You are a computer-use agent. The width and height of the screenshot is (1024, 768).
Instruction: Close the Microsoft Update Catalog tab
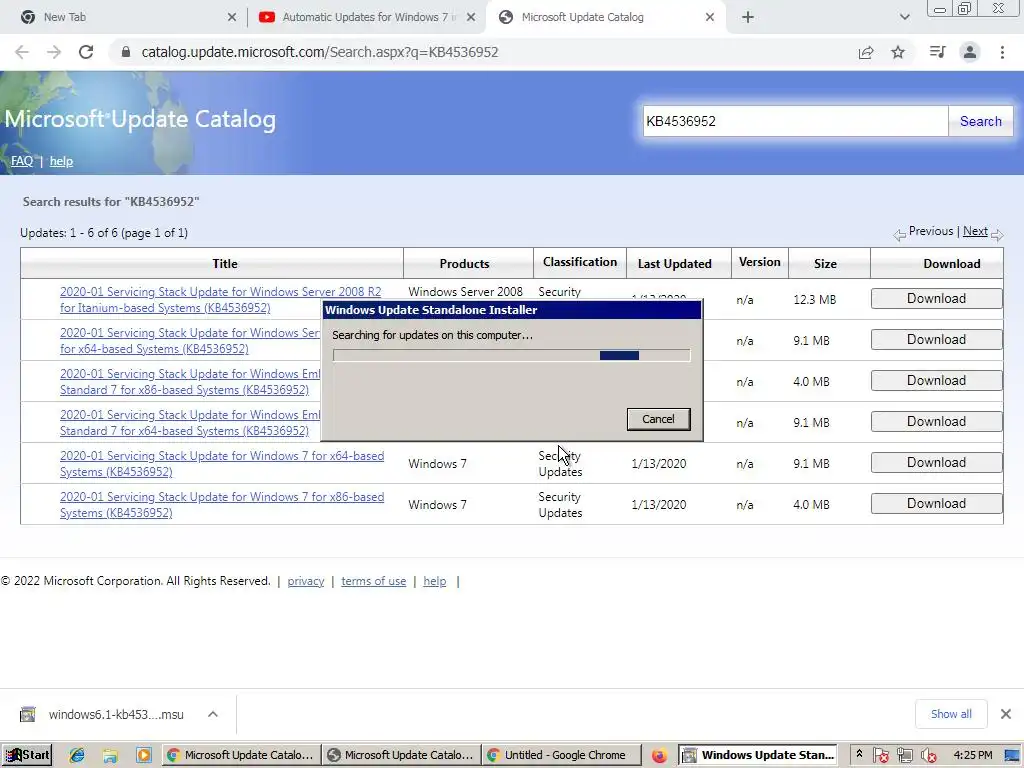point(710,17)
